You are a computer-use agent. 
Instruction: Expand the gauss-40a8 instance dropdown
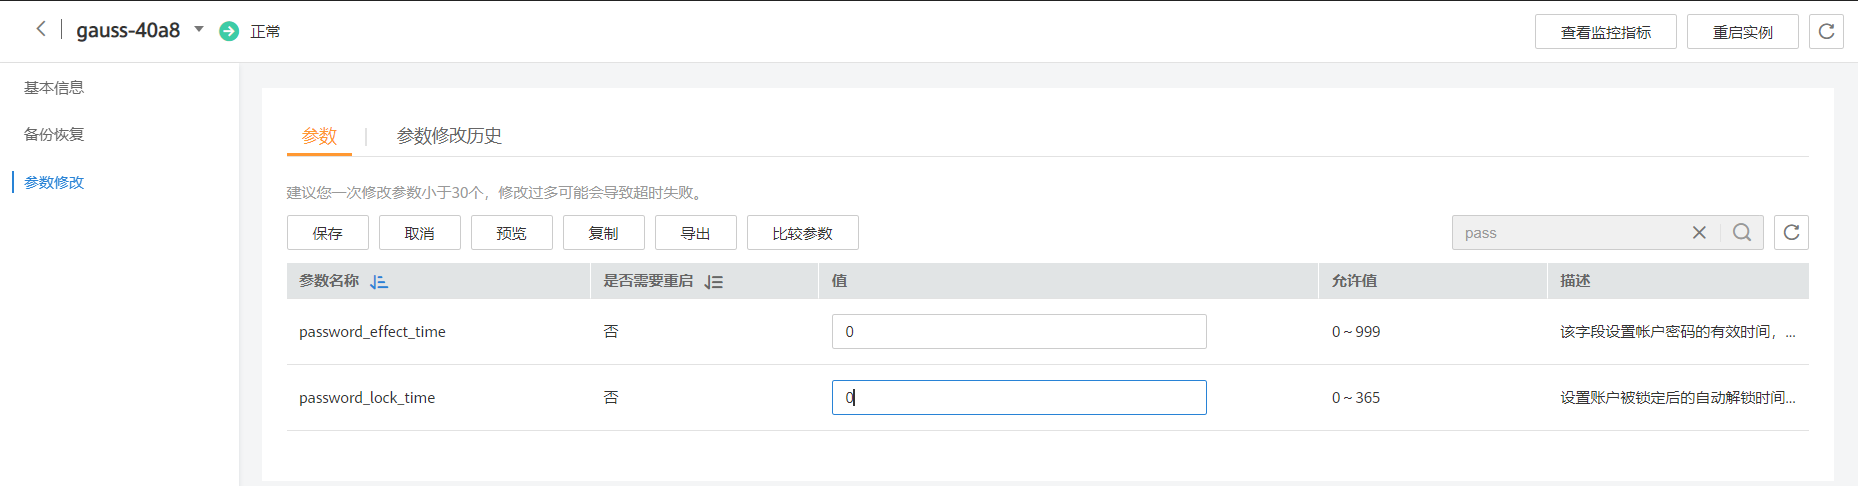[199, 30]
